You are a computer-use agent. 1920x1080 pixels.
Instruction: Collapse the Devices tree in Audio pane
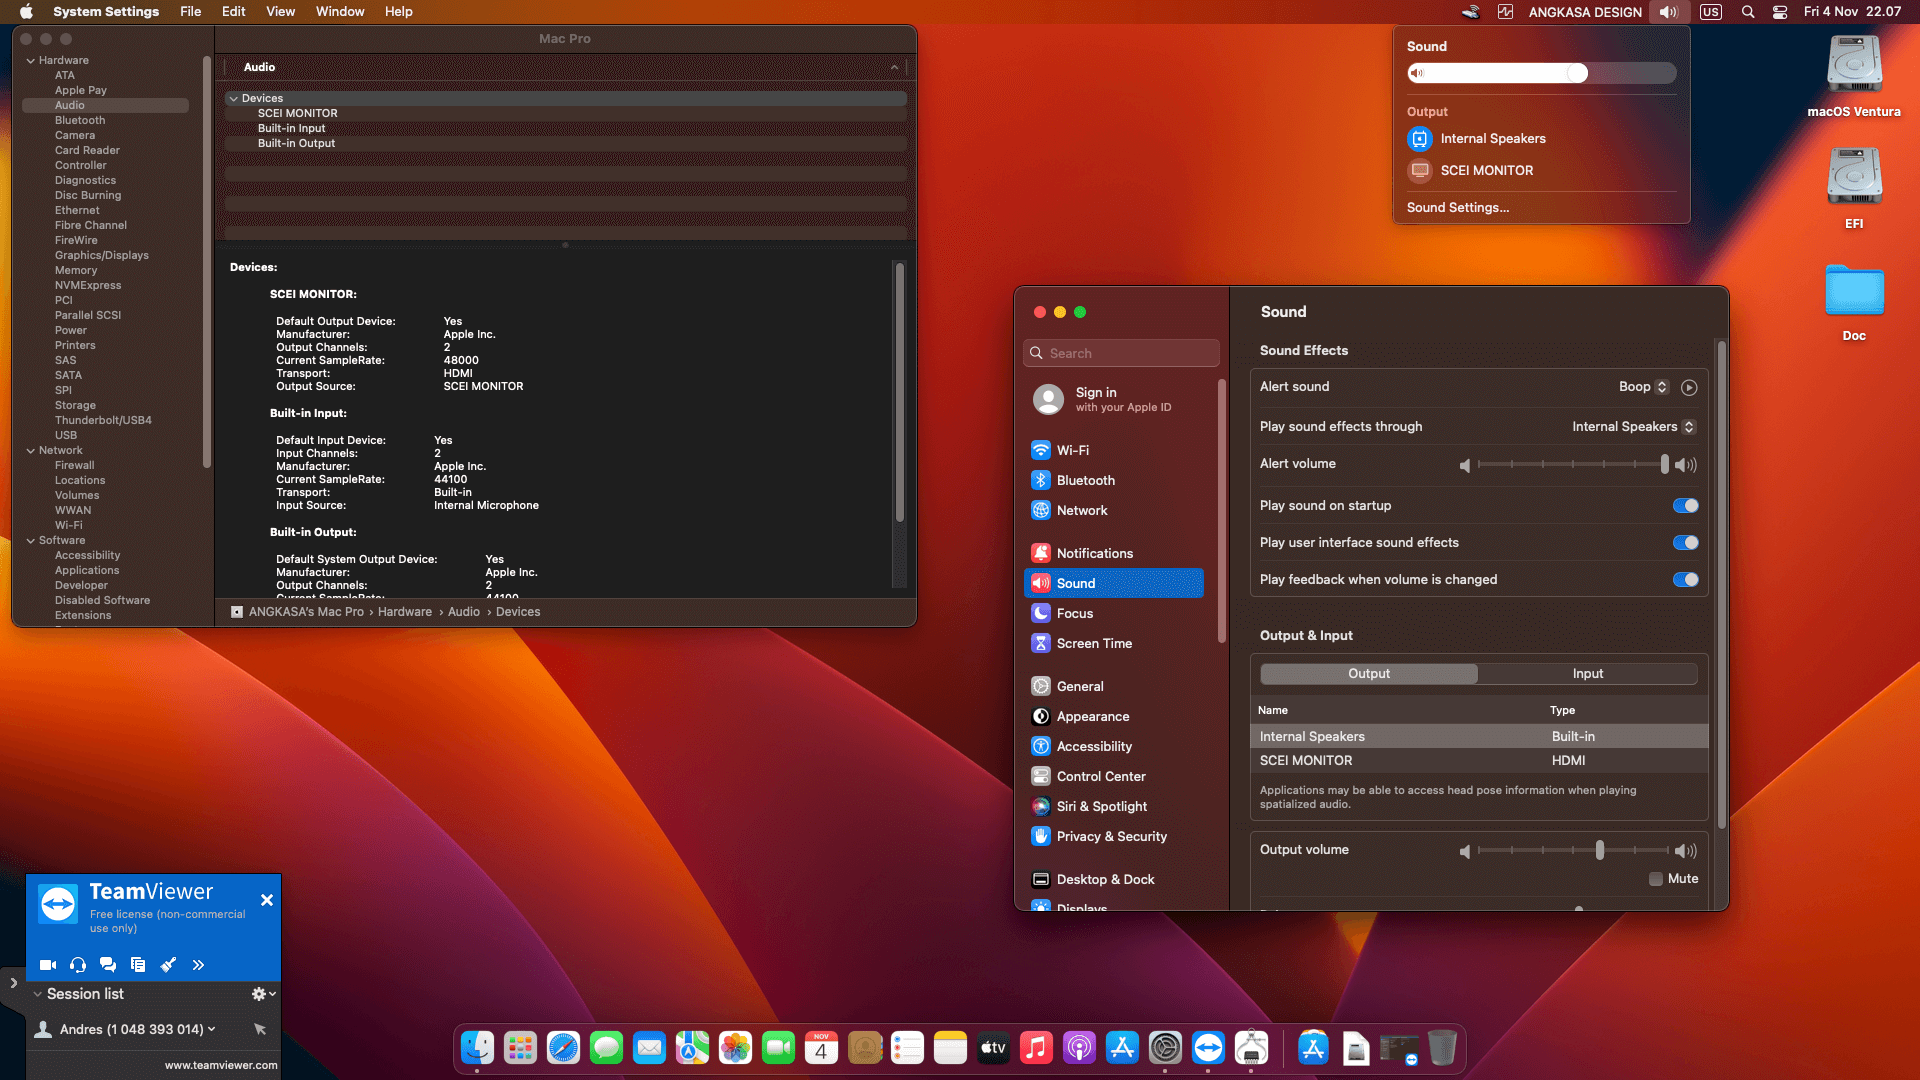click(x=233, y=99)
